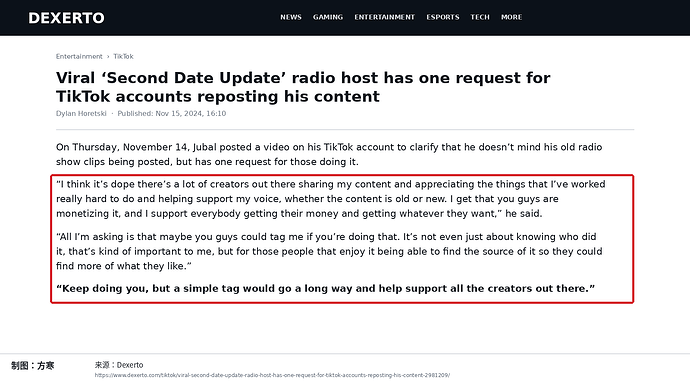
Task: Click the Entertainment breadcrumb
Action: 79,56
